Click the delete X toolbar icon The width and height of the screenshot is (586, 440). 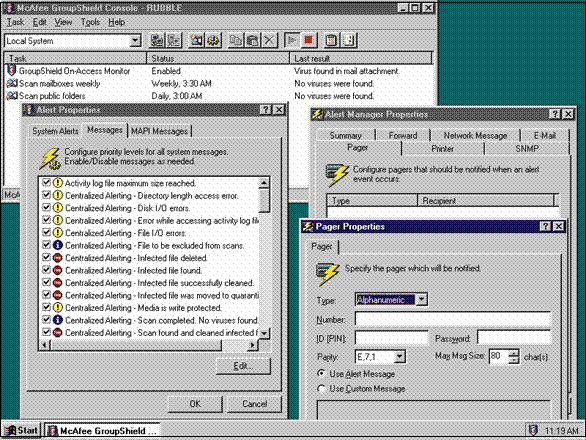[x=269, y=40]
